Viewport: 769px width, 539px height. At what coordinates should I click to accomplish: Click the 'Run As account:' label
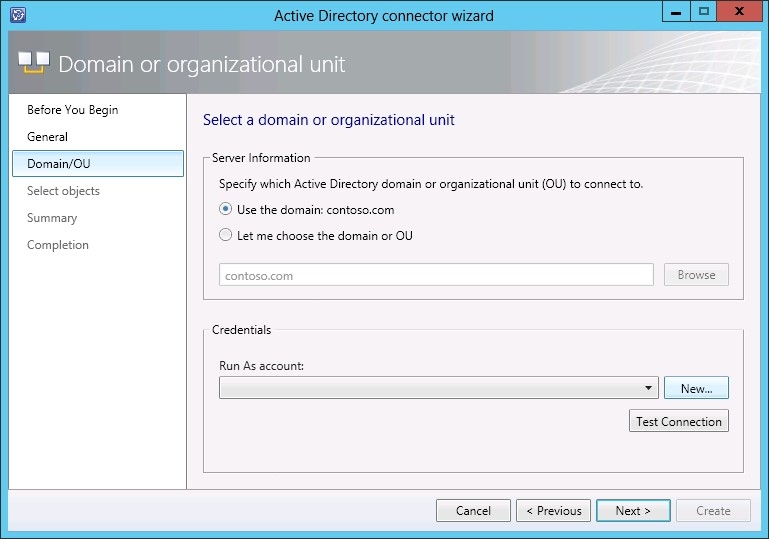point(261,366)
